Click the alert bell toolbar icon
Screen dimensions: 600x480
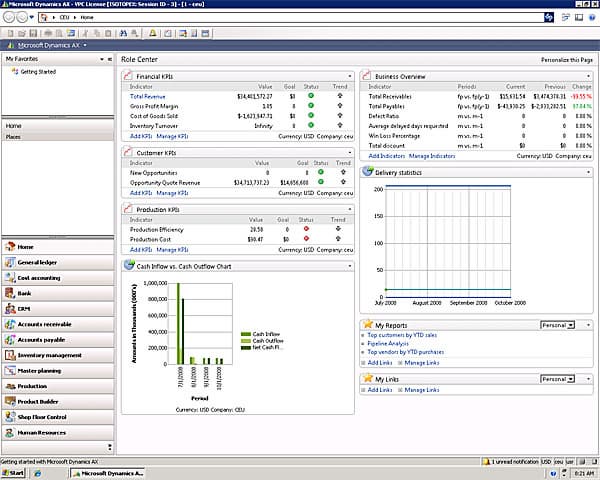coord(153,34)
